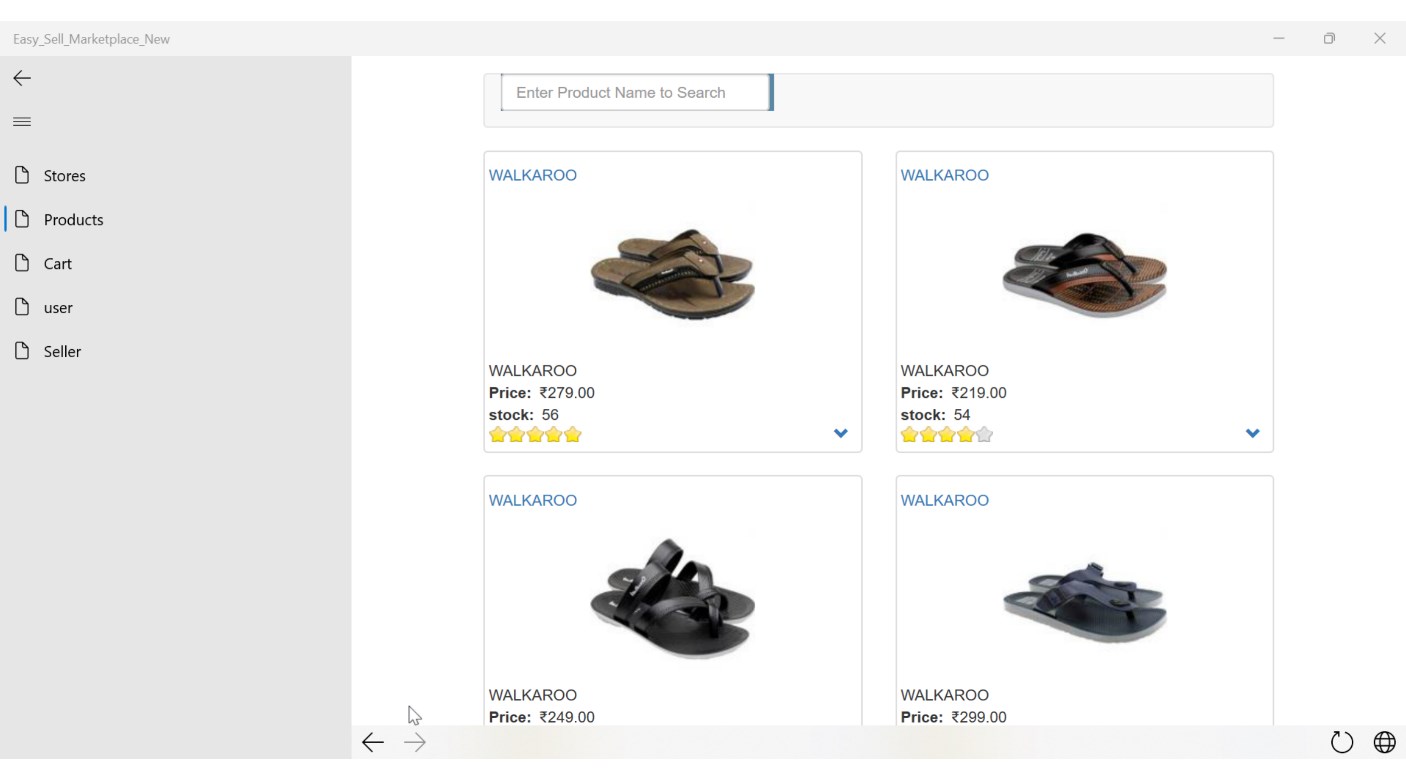The width and height of the screenshot is (1406, 780).
Task: Click the product name search field
Action: [x=636, y=93]
